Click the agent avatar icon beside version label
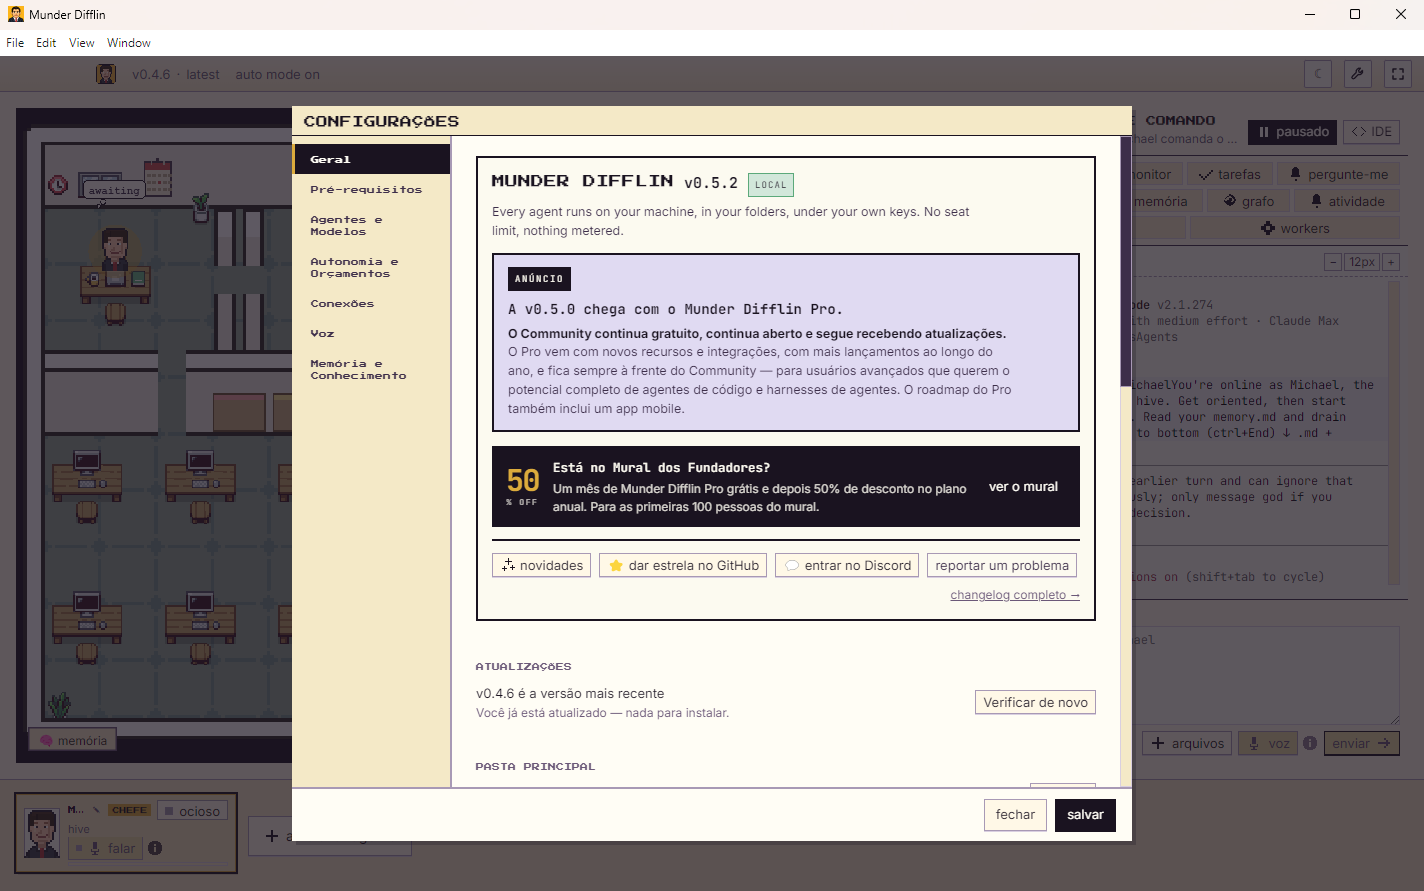 tap(106, 74)
